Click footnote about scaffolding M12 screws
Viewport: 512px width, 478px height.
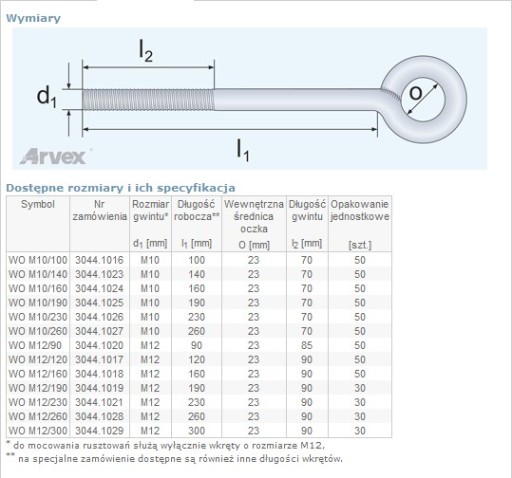pos(165,446)
